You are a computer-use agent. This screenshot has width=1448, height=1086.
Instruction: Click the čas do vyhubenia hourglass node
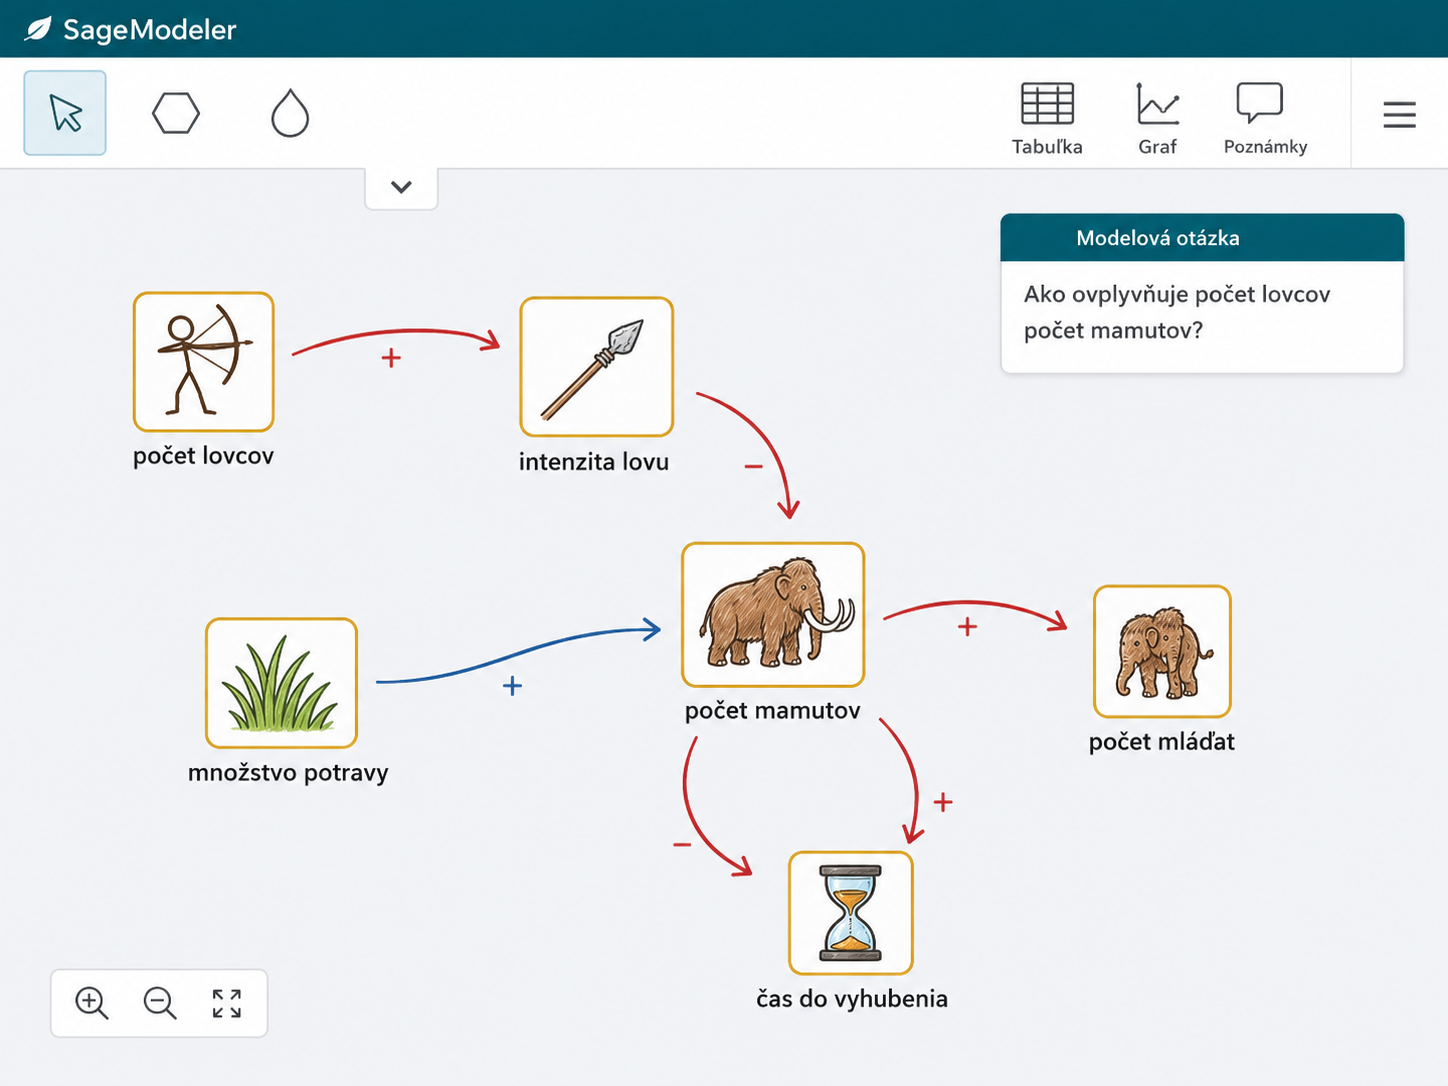point(851,913)
